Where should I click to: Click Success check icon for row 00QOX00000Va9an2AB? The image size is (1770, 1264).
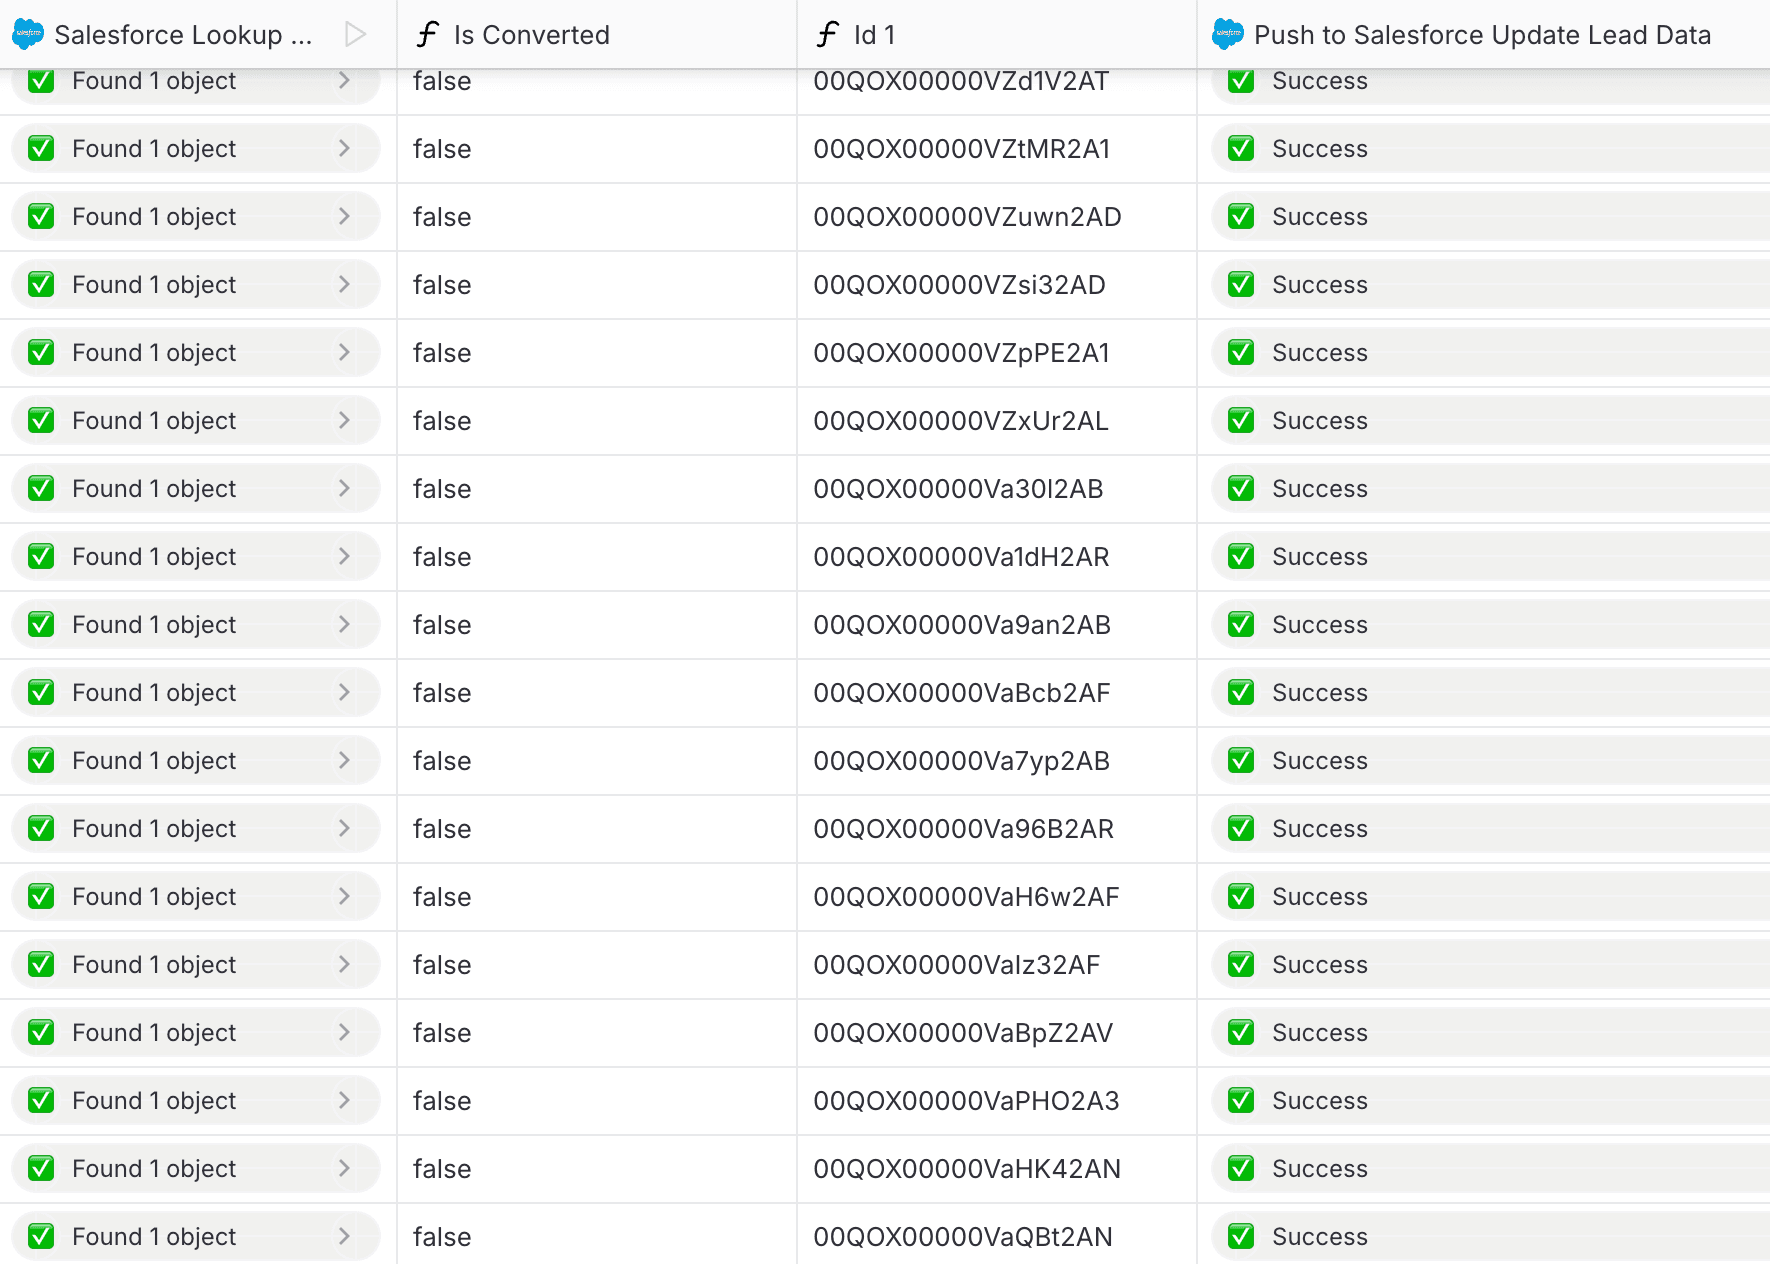(1241, 625)
